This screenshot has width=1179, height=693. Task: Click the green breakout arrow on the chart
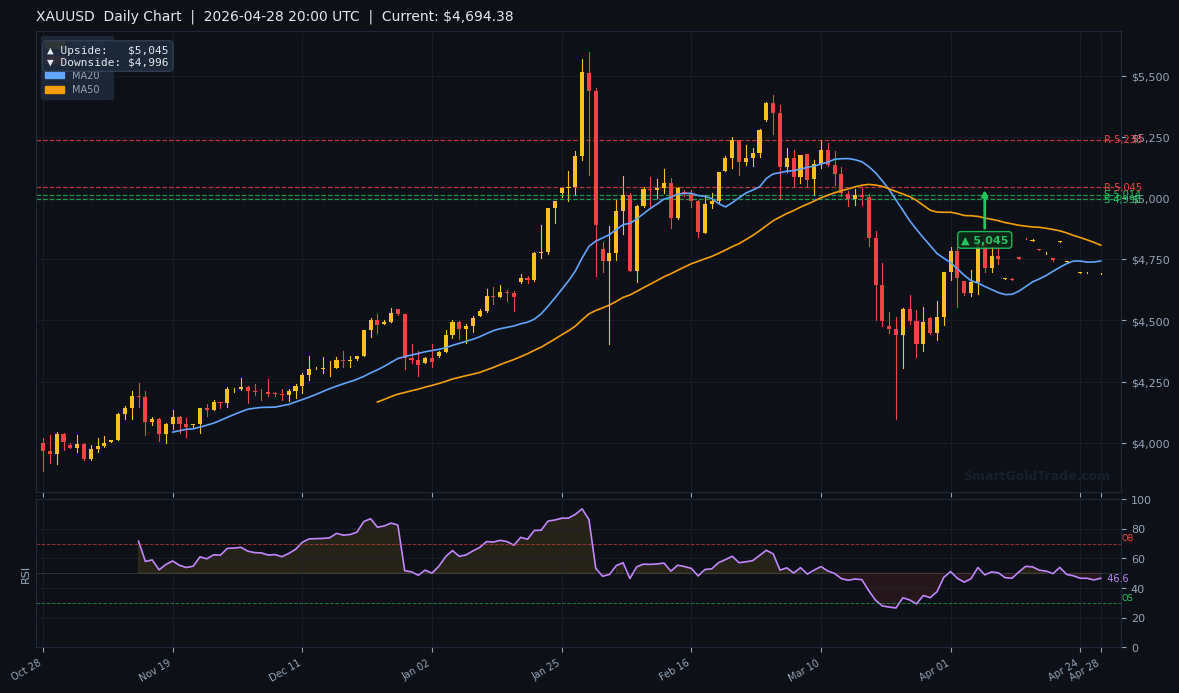(984, 210)
